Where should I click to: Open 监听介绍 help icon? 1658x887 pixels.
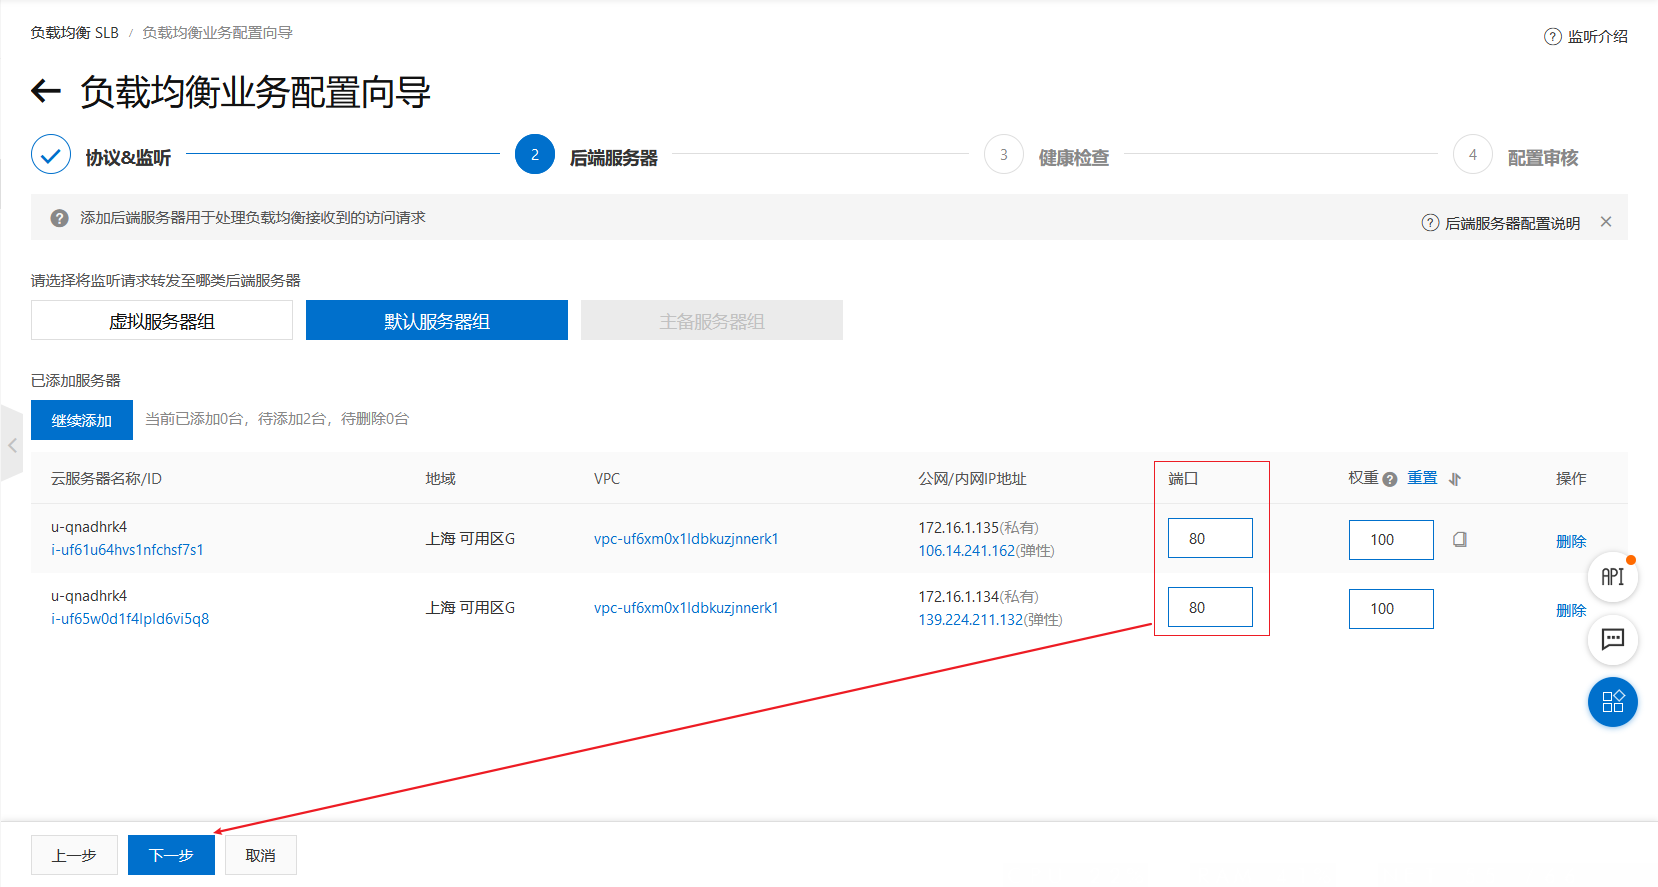pos(1552,37)
